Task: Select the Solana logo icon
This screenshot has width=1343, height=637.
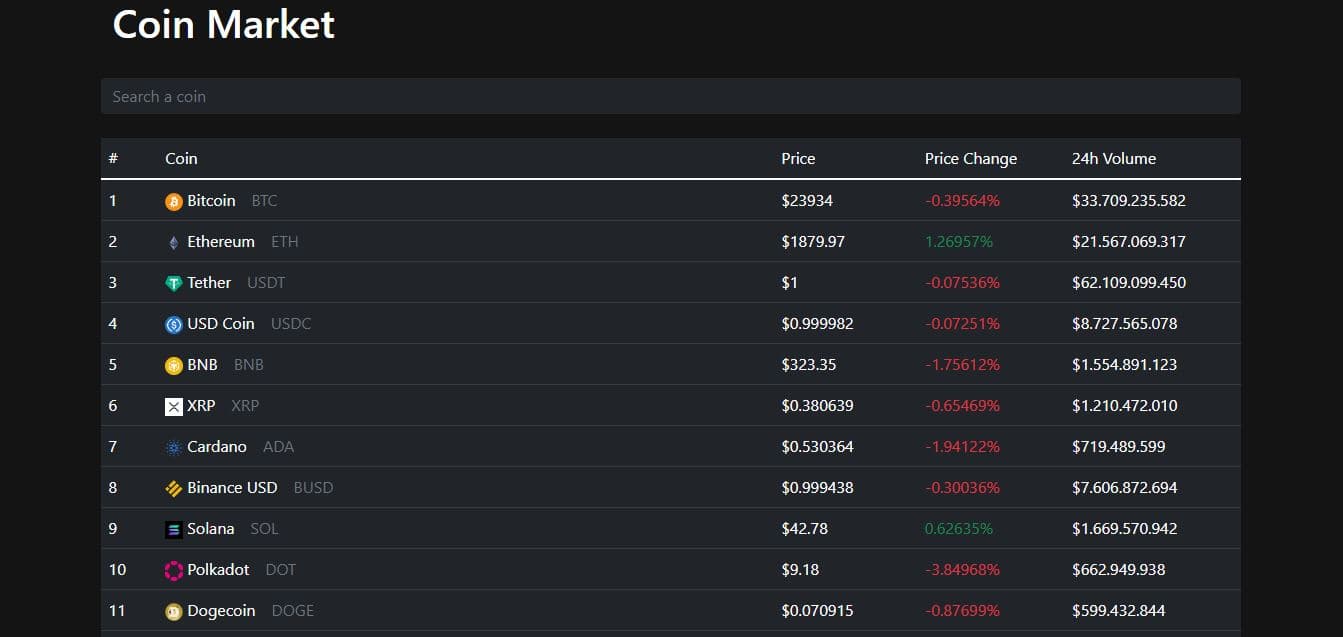Action: [174, 529]
